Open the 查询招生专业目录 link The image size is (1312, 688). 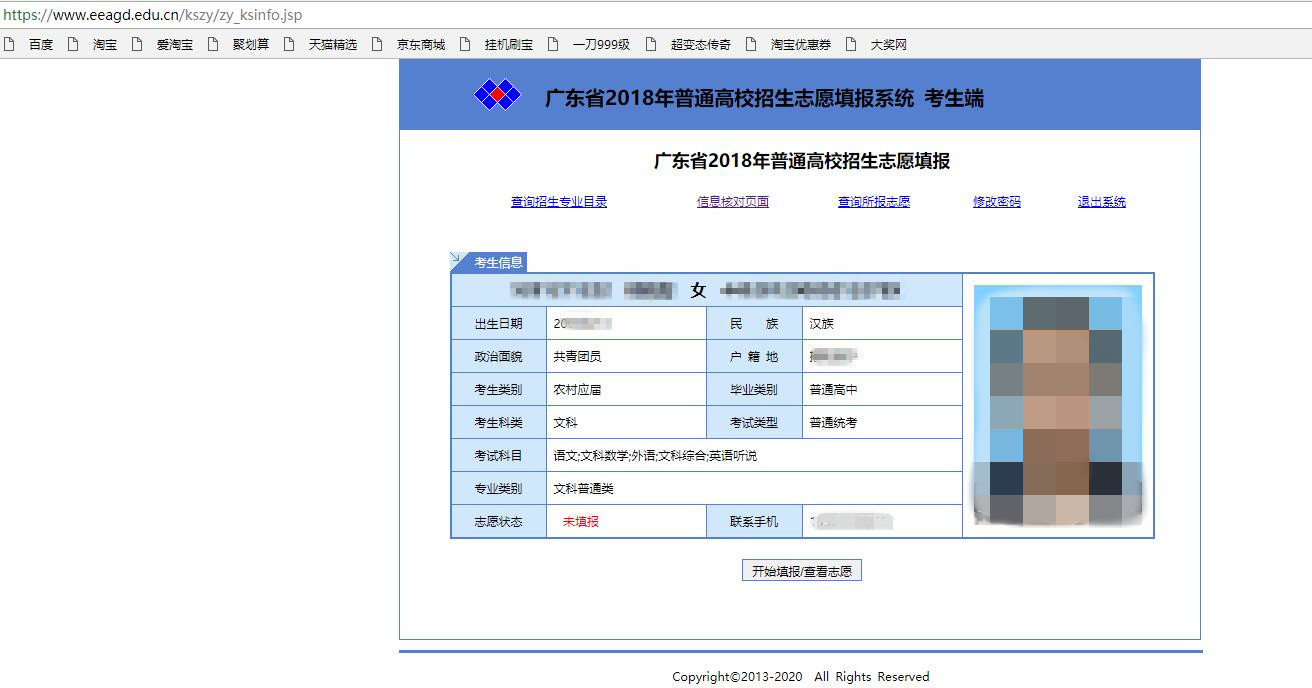[x=559, y=202]
